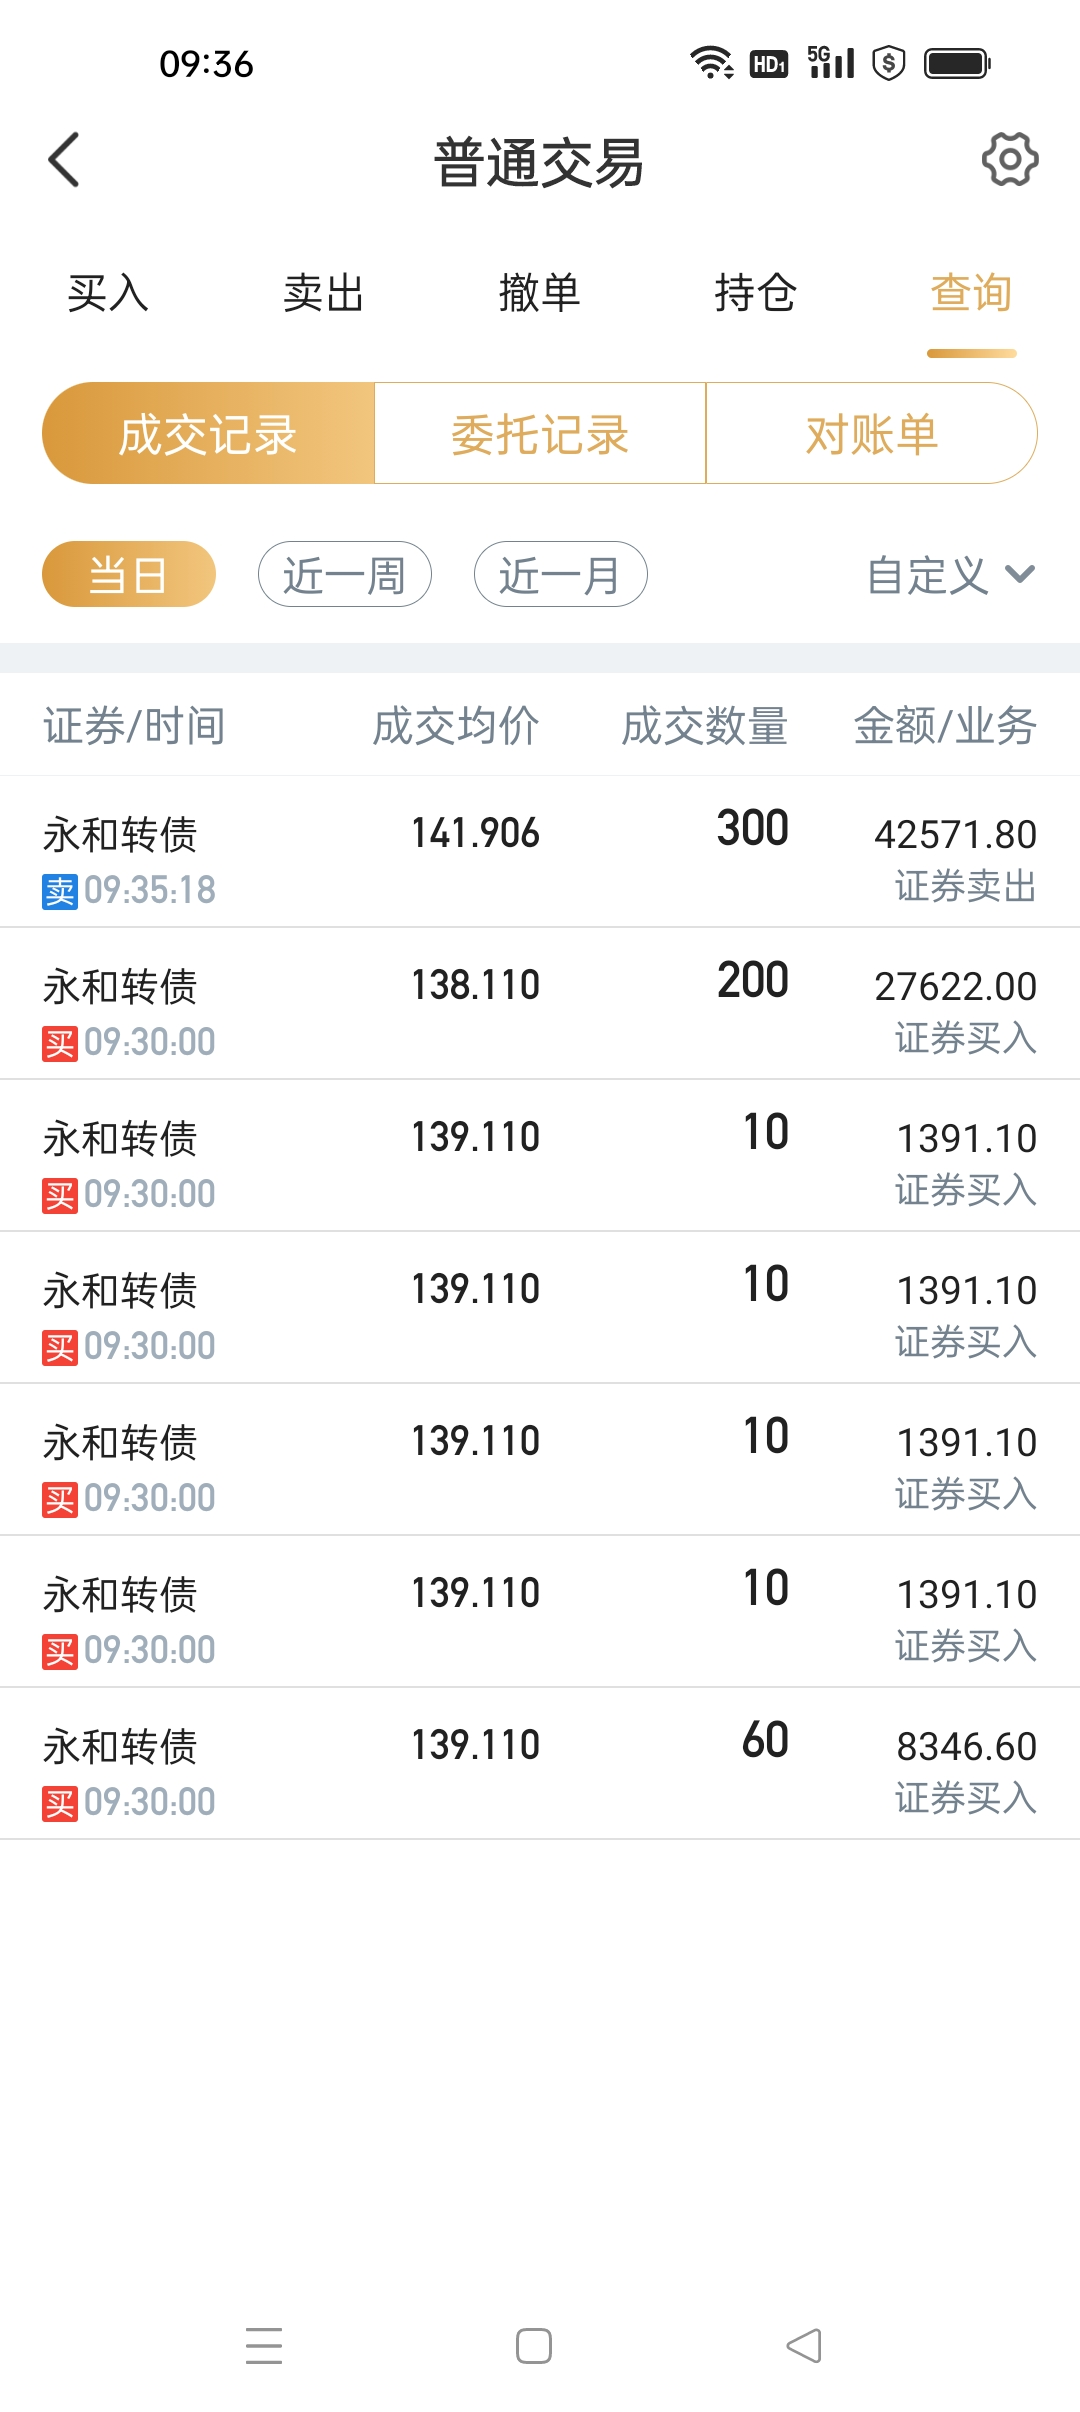Image resolution: width=1080 pixels, height=2412 pixels.
Task: Tap red 买 badge on 138.110 record
Action: click(59, 1043)
